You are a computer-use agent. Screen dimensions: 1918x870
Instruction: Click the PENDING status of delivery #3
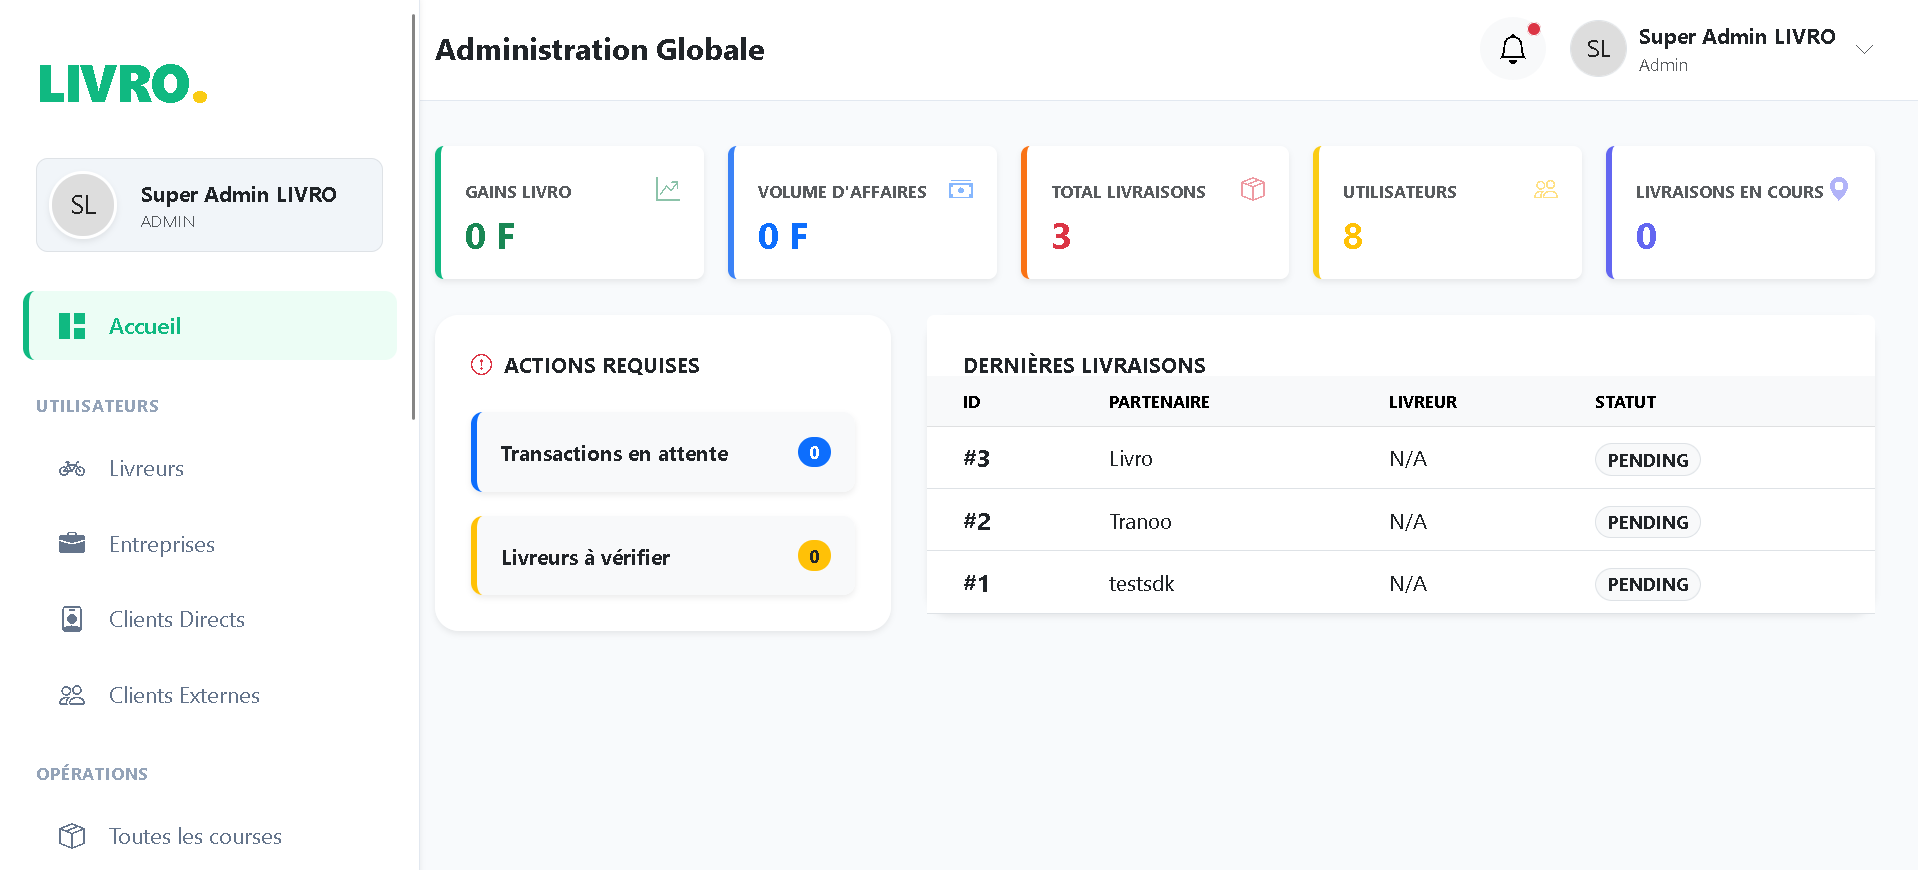[1647, 460]
